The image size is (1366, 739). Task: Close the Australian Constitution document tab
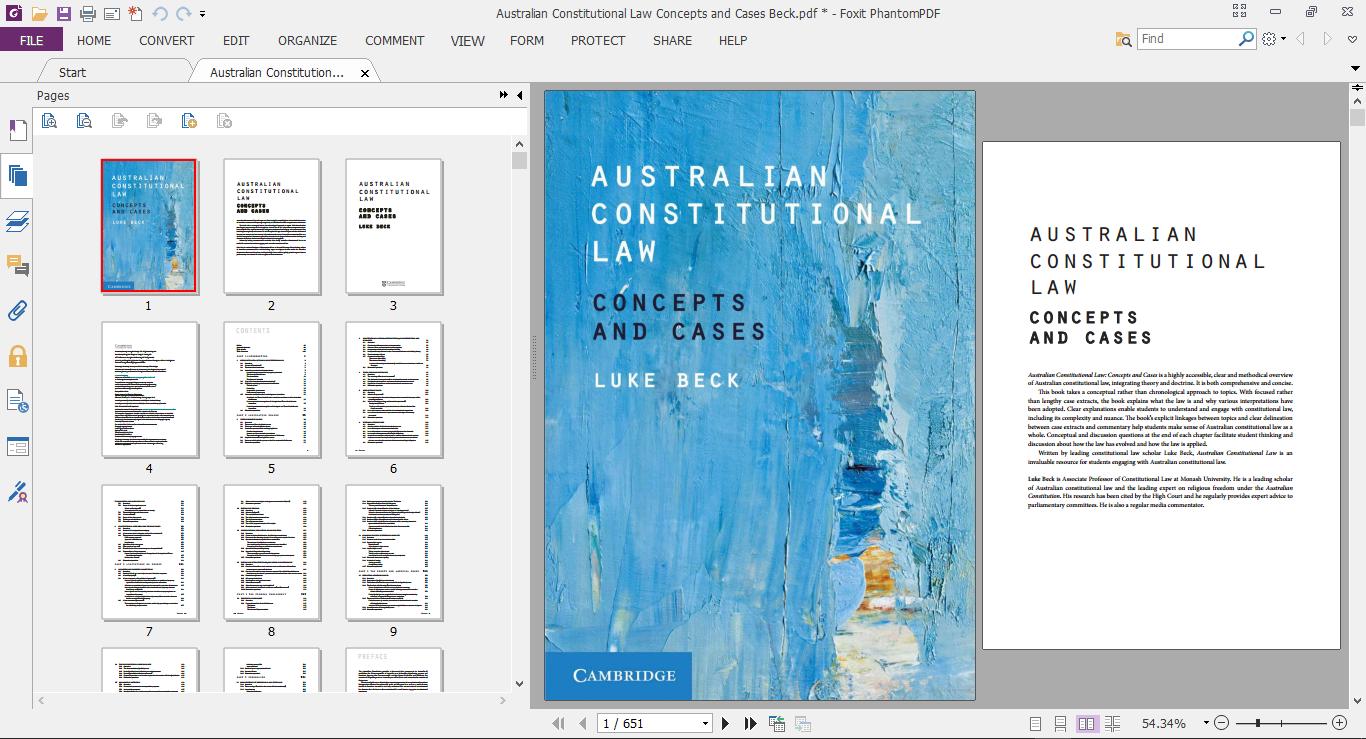pos(365,73)
